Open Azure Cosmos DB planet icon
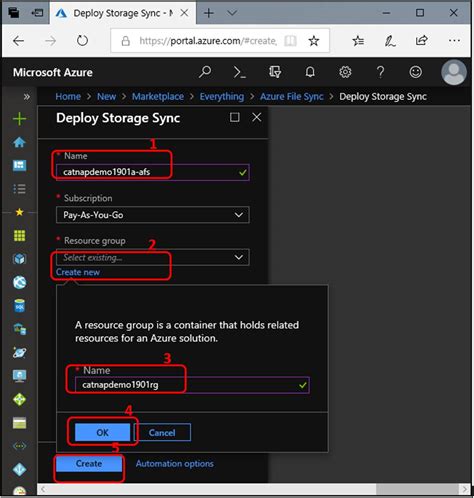474x498 pixels. click(20, 352)
